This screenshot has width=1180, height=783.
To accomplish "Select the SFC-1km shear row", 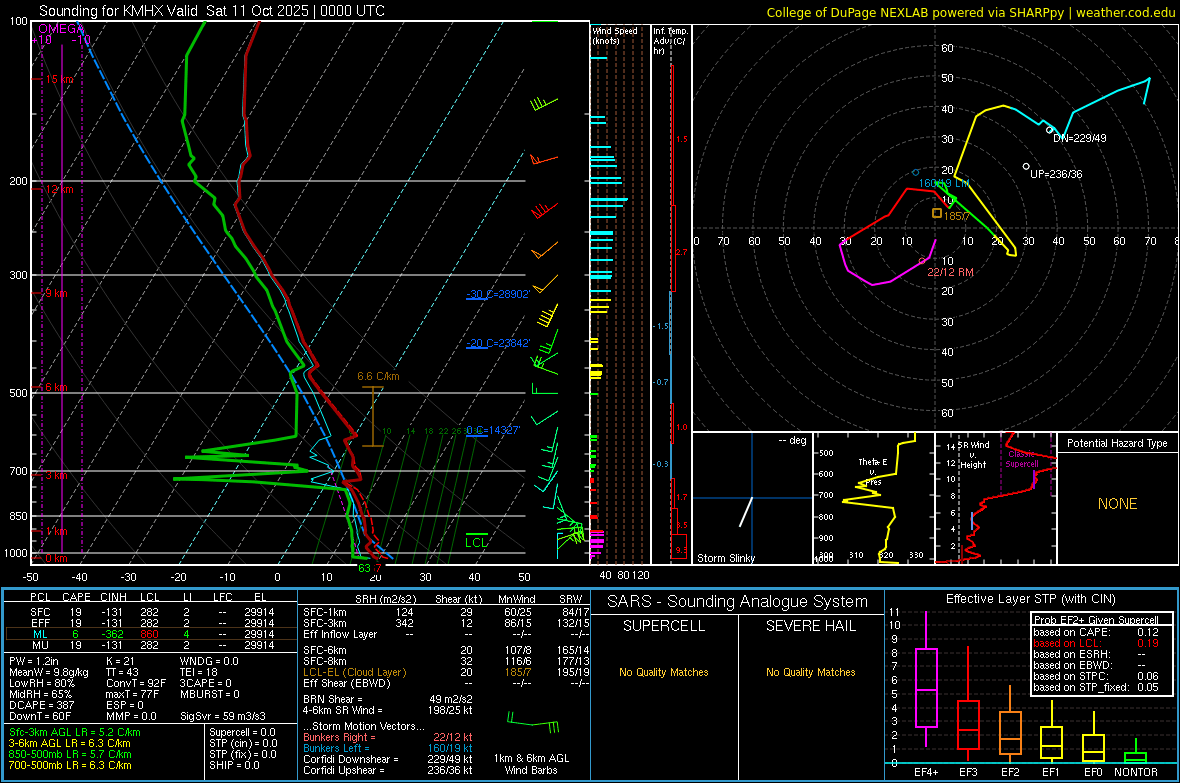I will point(446,612).
